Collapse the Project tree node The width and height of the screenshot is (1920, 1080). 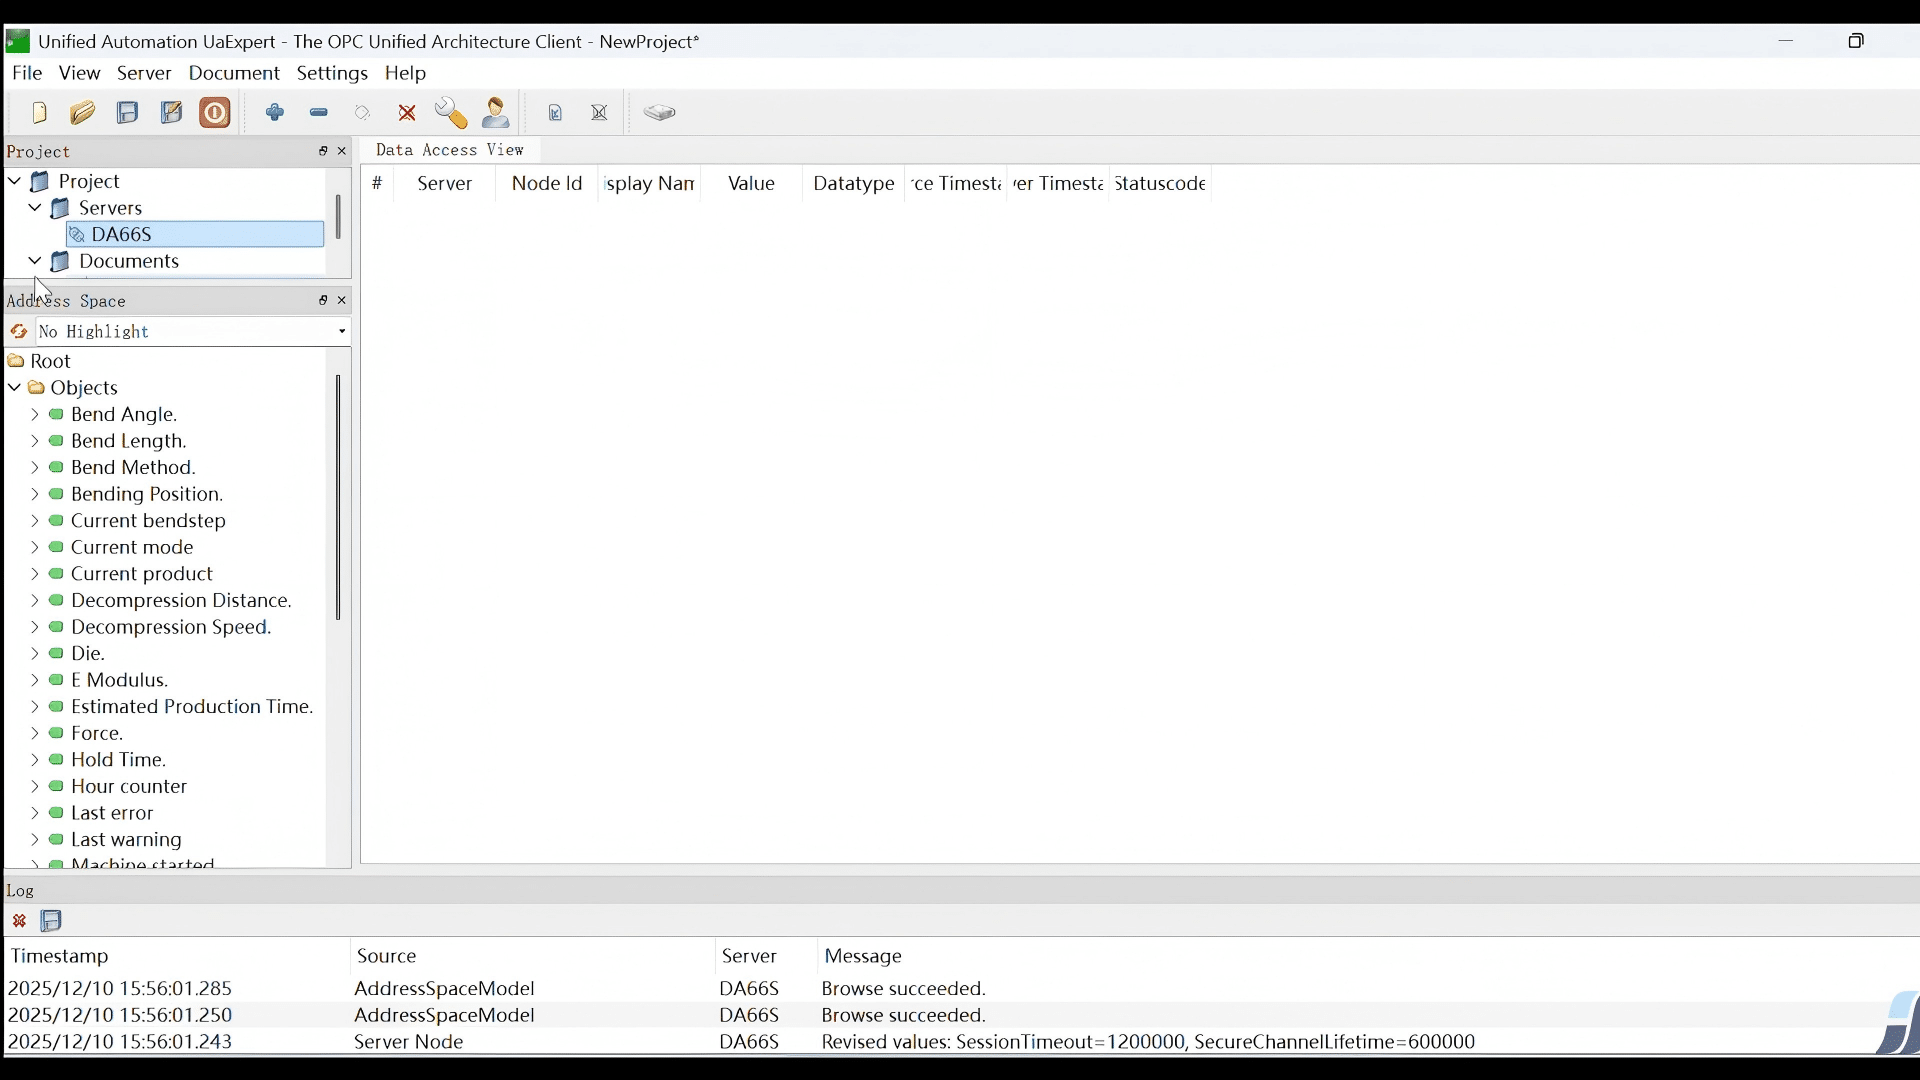coord(15,182)
